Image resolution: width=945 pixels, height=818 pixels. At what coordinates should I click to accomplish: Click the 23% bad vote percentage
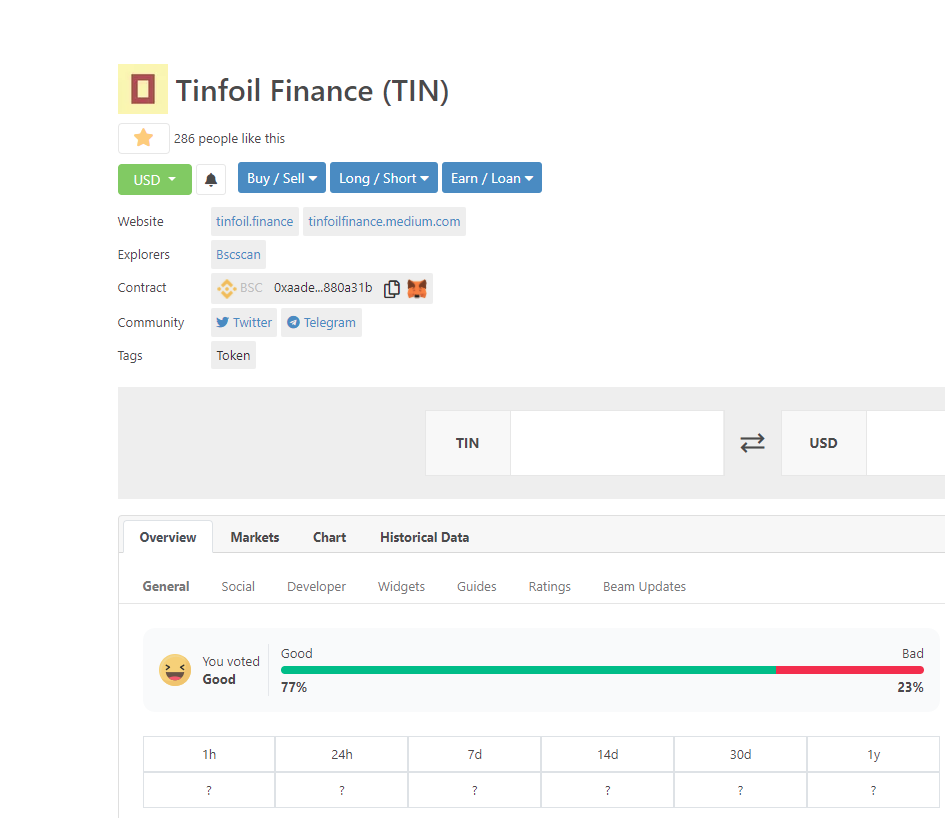click(911, 687)
